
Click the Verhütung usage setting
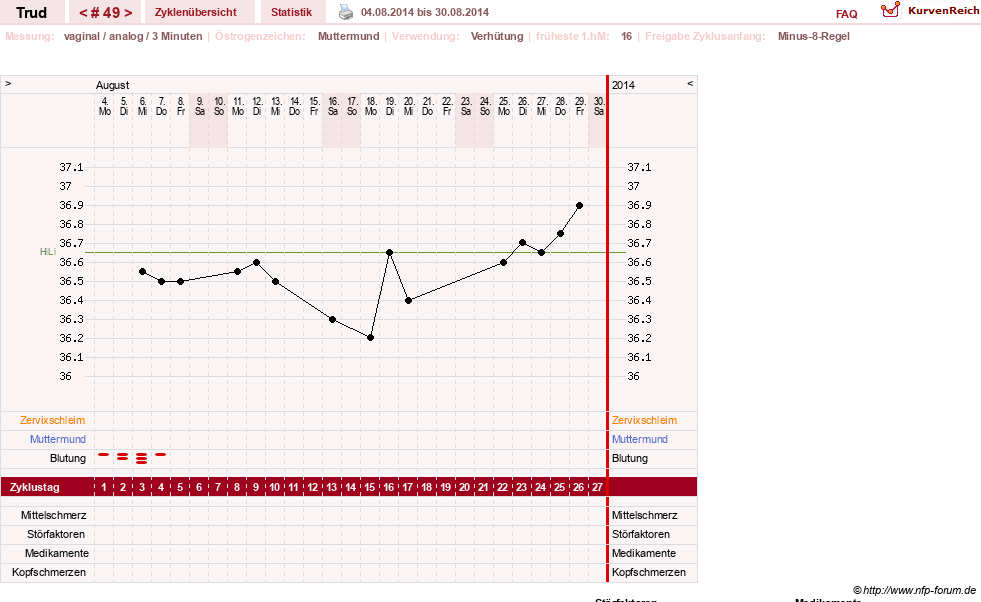pyautogui.click(x=497, y=36)
